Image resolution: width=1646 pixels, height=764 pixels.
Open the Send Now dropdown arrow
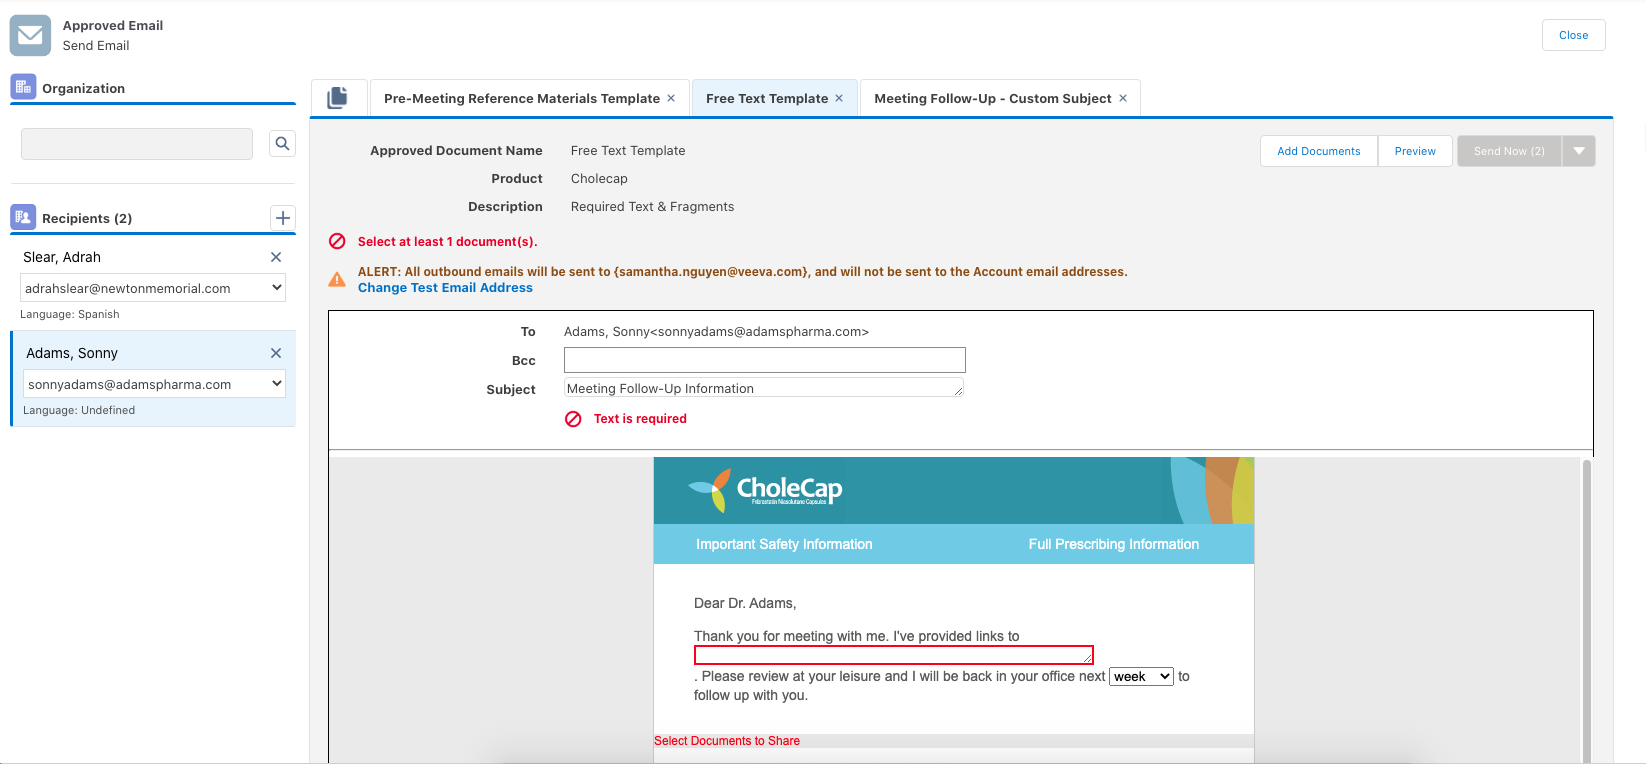pyautogui.click(x=1579, y=151)
